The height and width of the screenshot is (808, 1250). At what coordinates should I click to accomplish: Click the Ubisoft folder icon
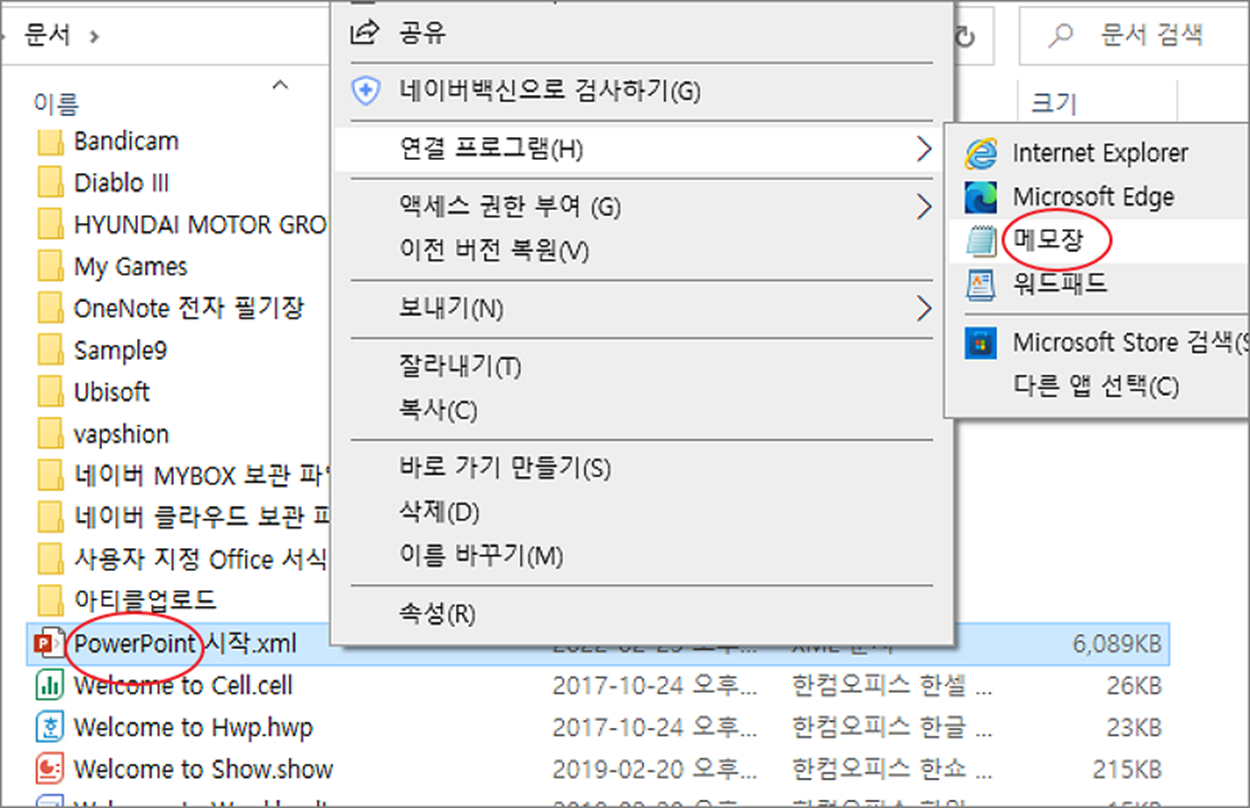(49, 393)
